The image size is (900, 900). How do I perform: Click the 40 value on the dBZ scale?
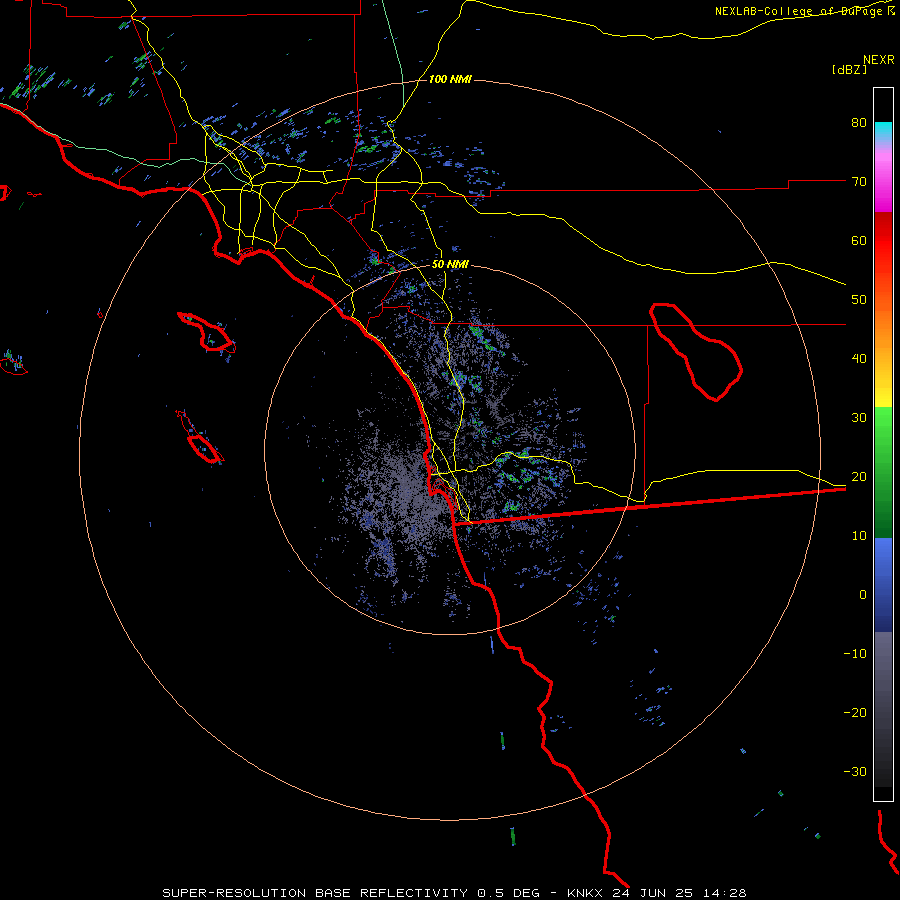pos(859,359)
